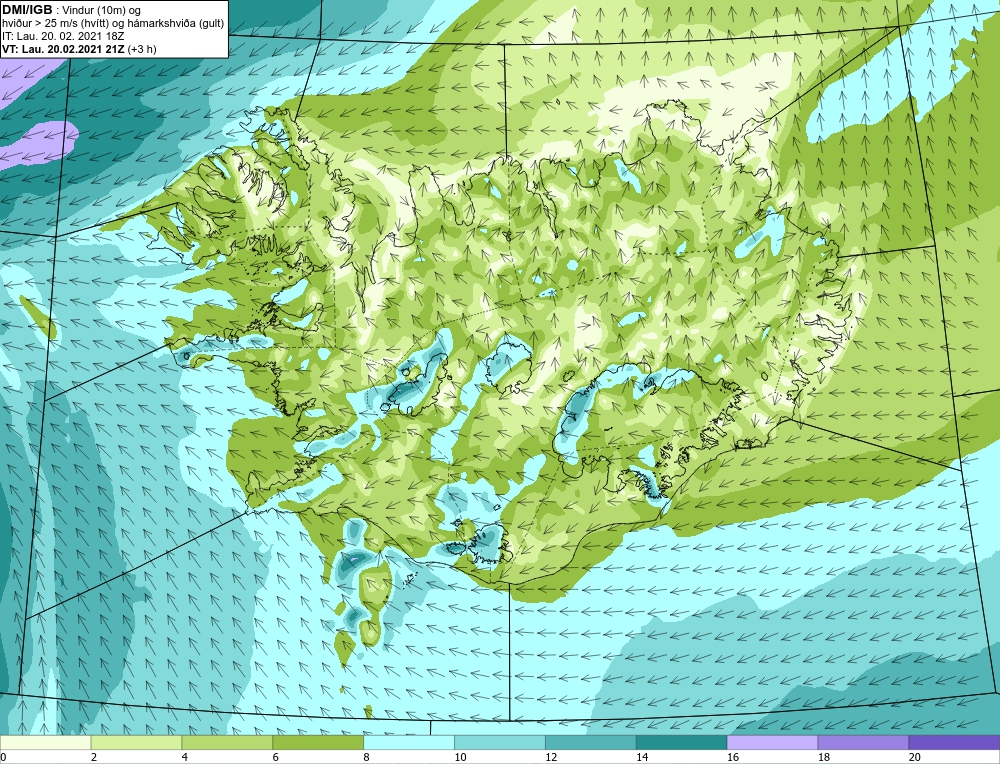The width and height of the screenshot is (1000, 764).
Task: Click the legend value label '6'
Action: pyautogui.click(x=276, y=758)
